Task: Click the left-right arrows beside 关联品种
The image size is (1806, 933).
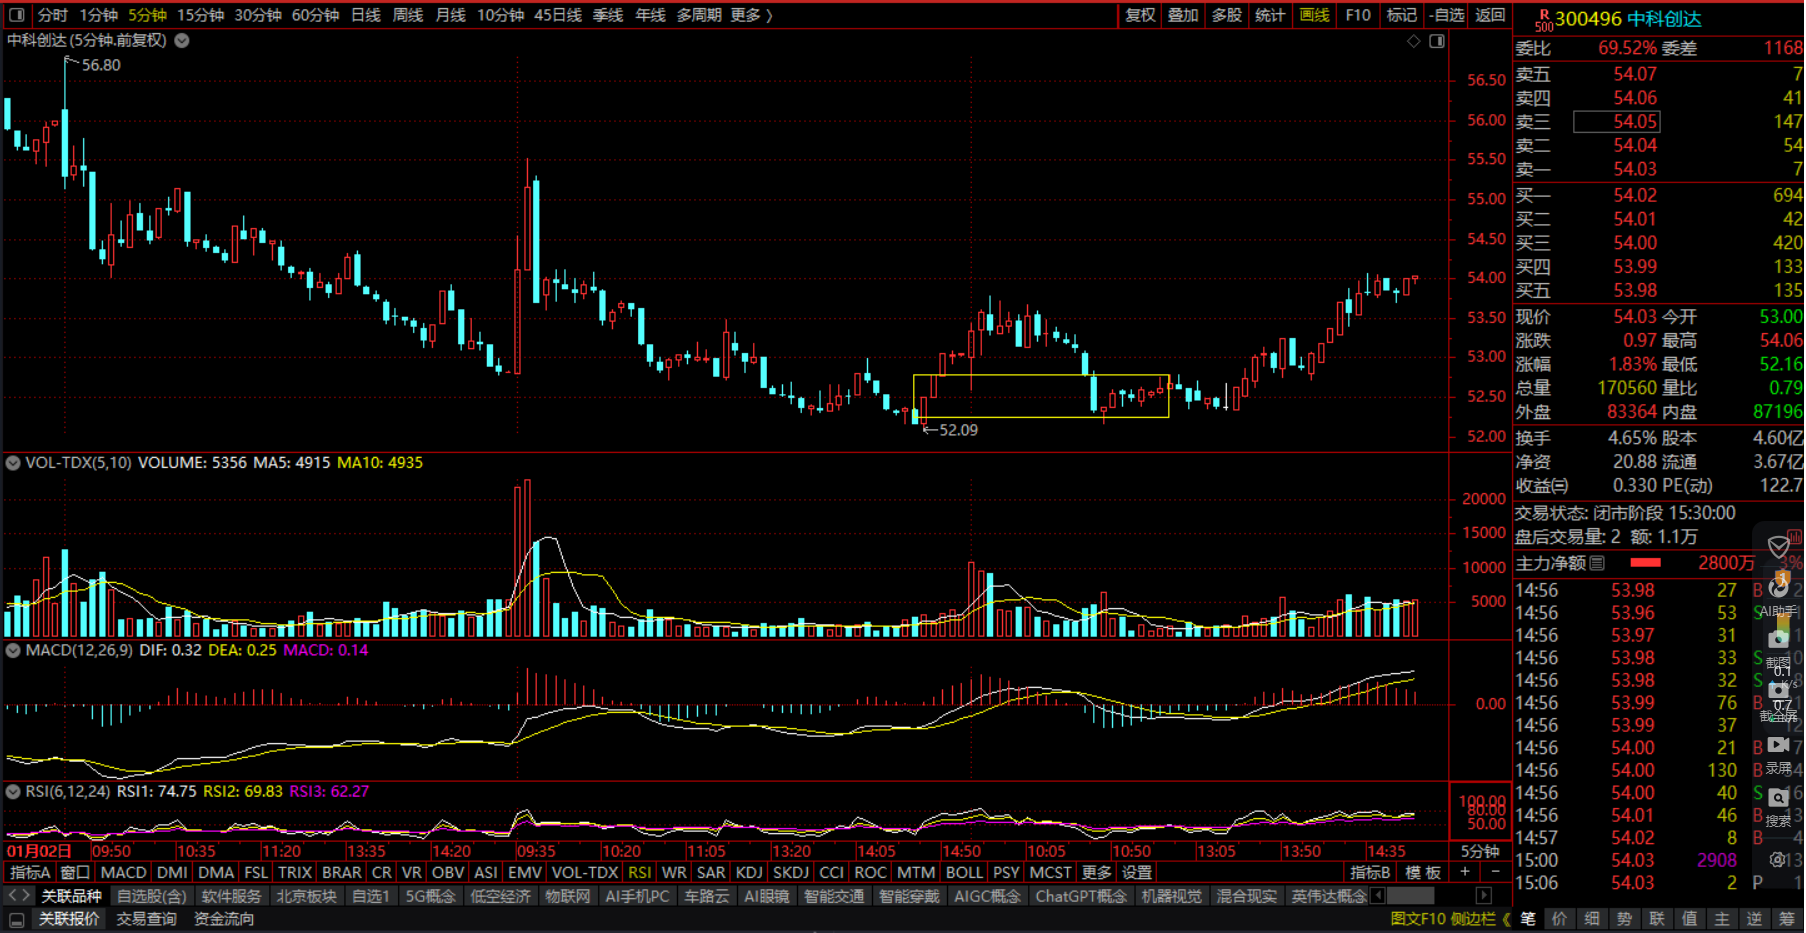Action: pos(19,895)
